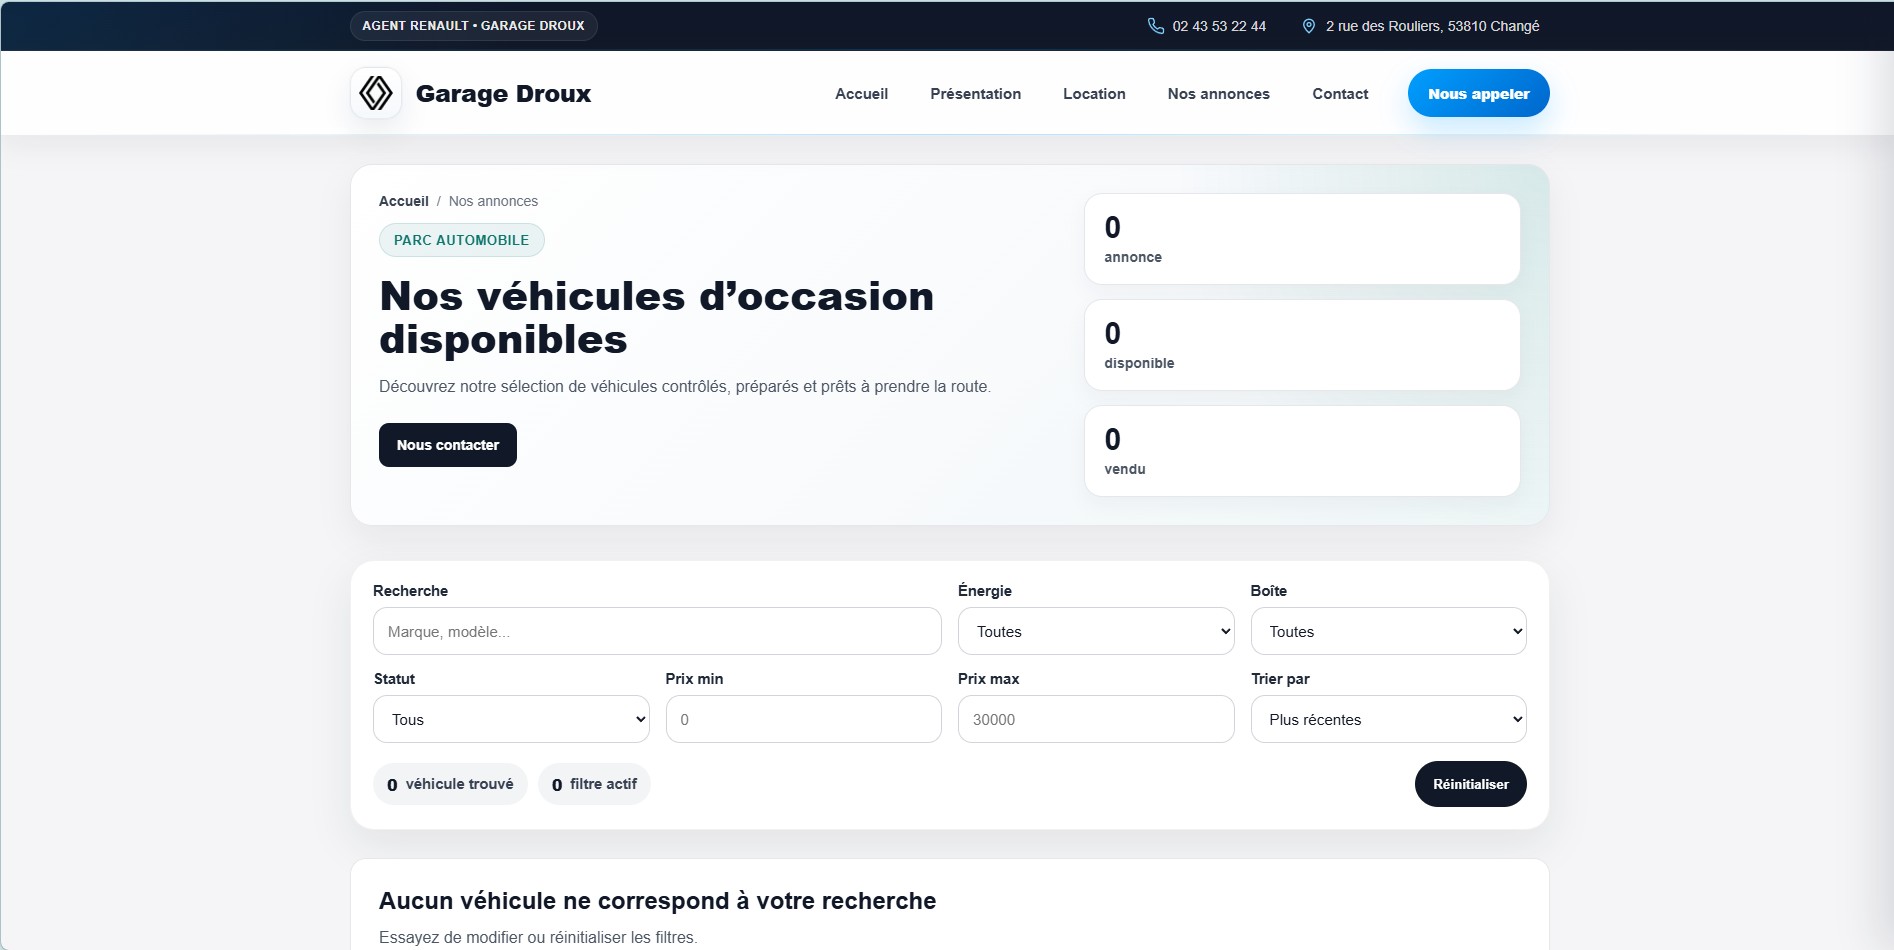This screenshot has width=1894, height=950.
Task: Expand the Trier par dropdown
Action: tap(1388, 719)
